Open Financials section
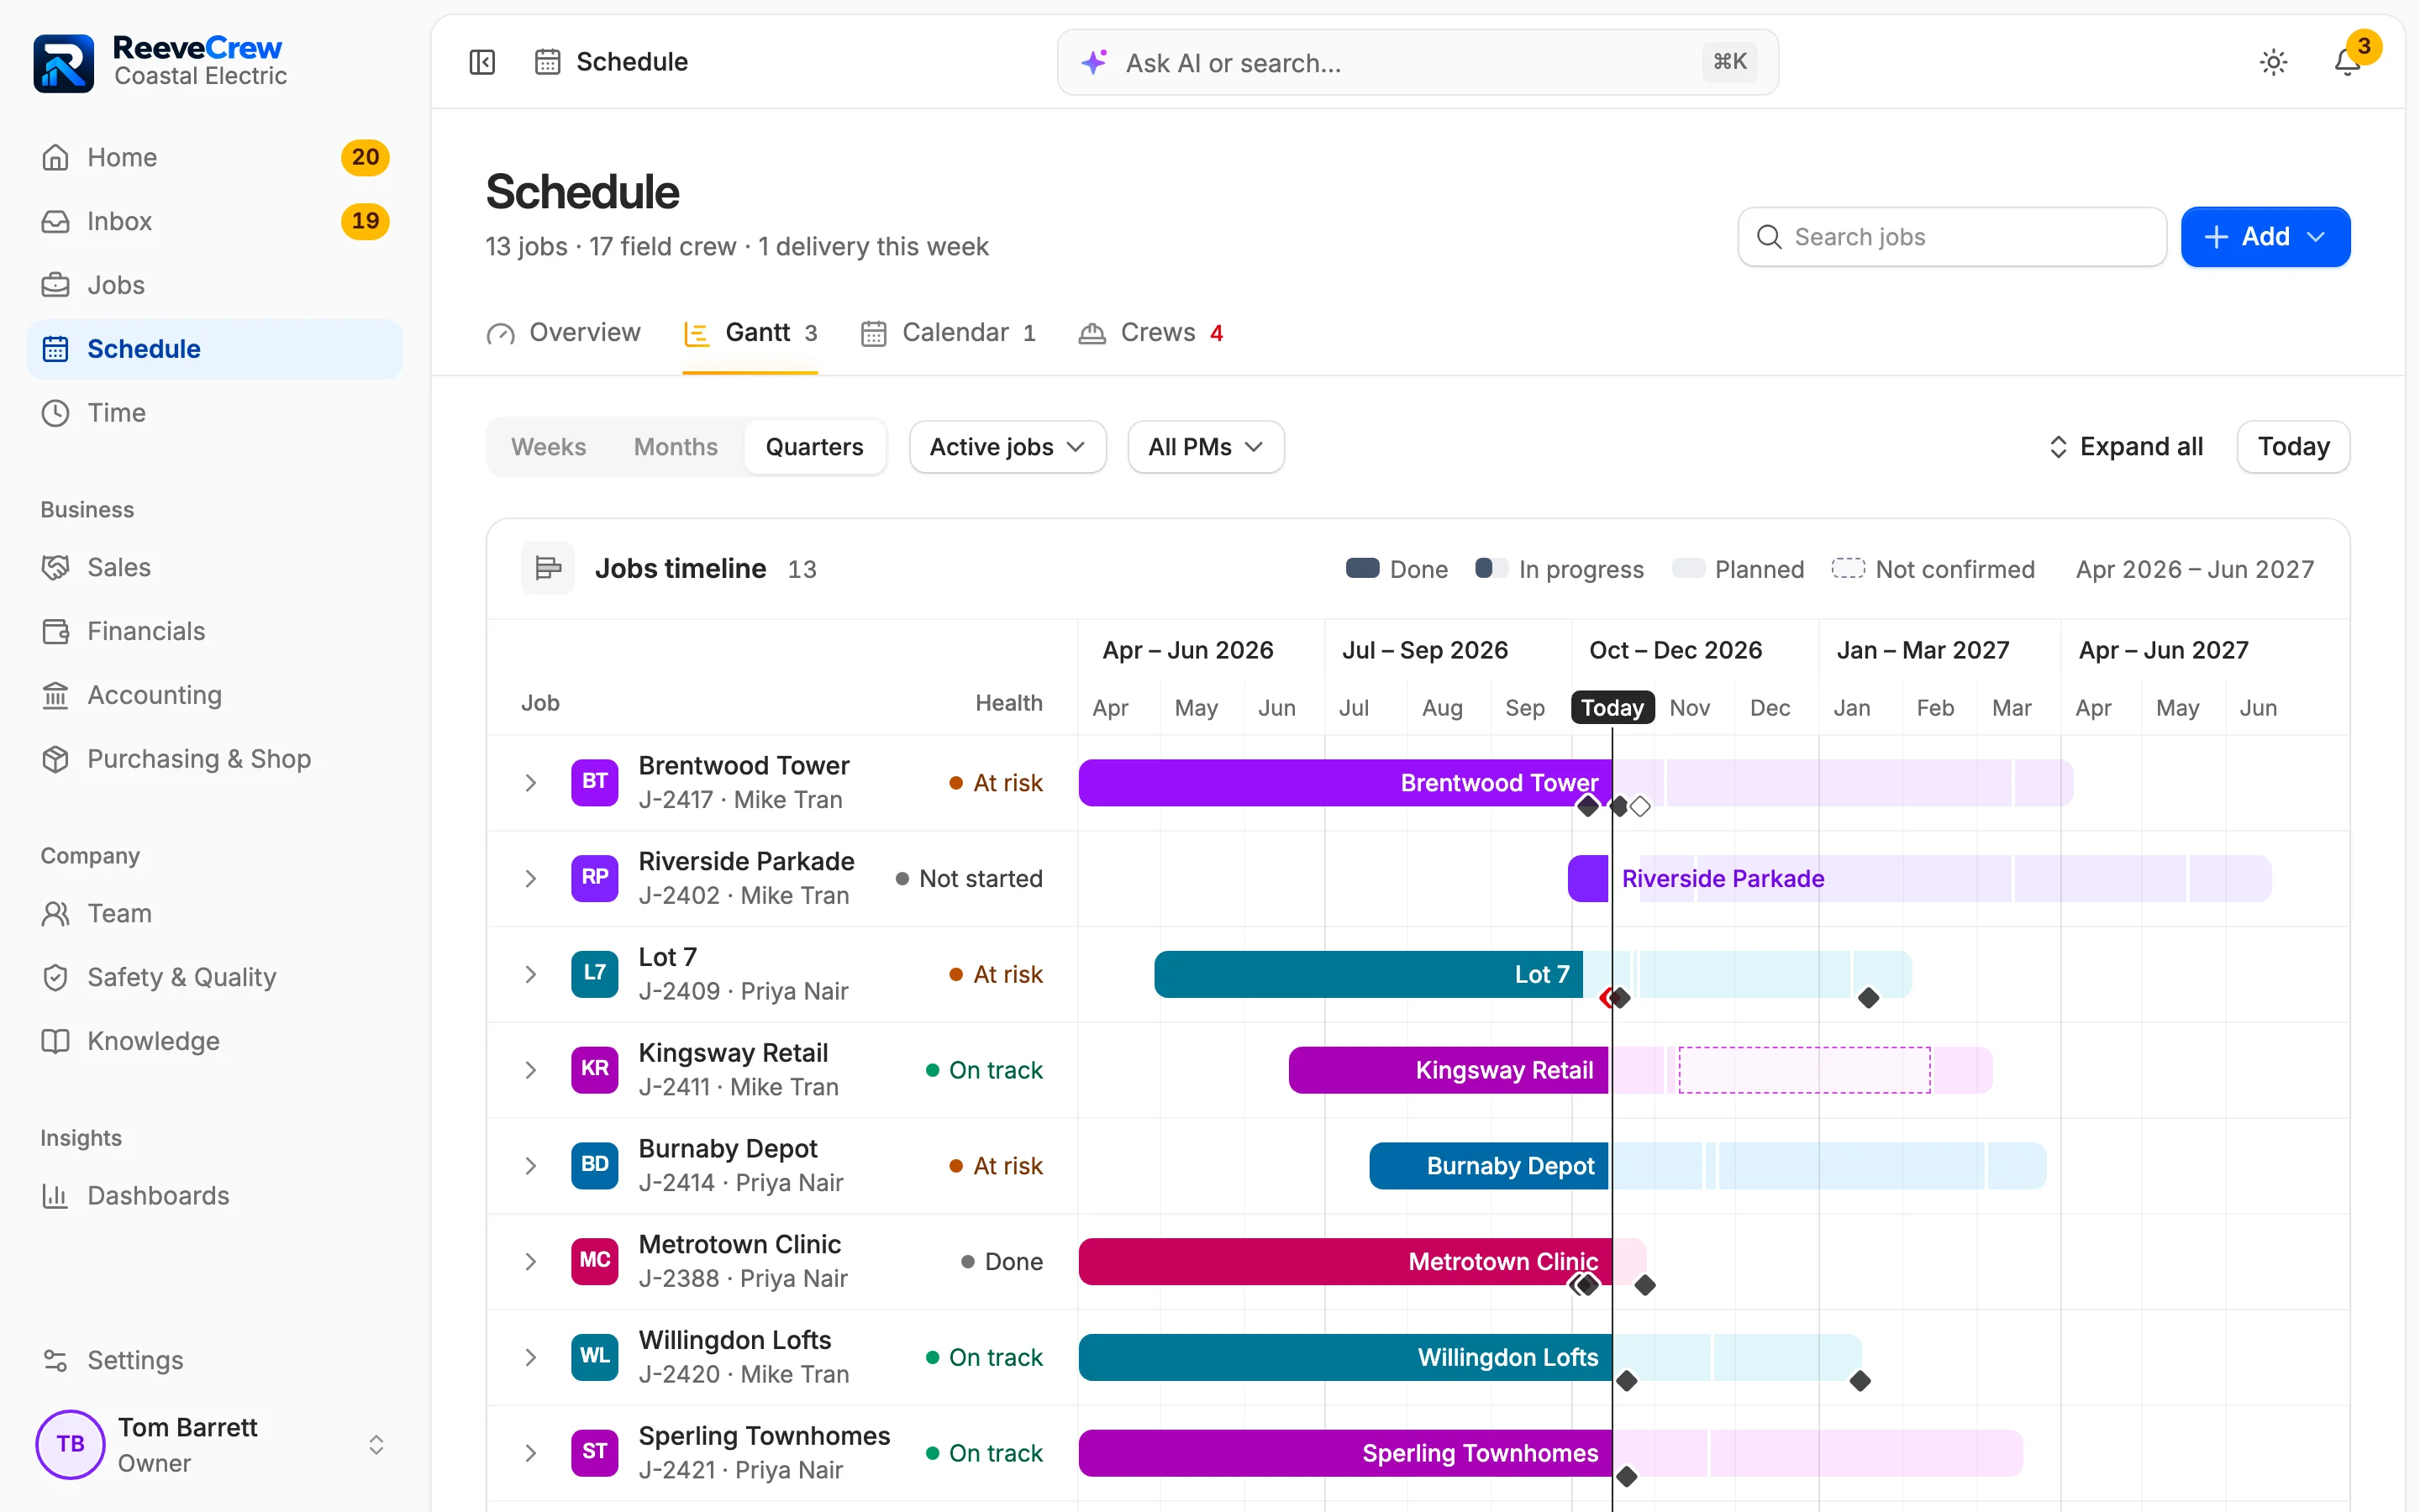The width and height of the screenshot is (2420, 1512). click(x=215, y=631)
